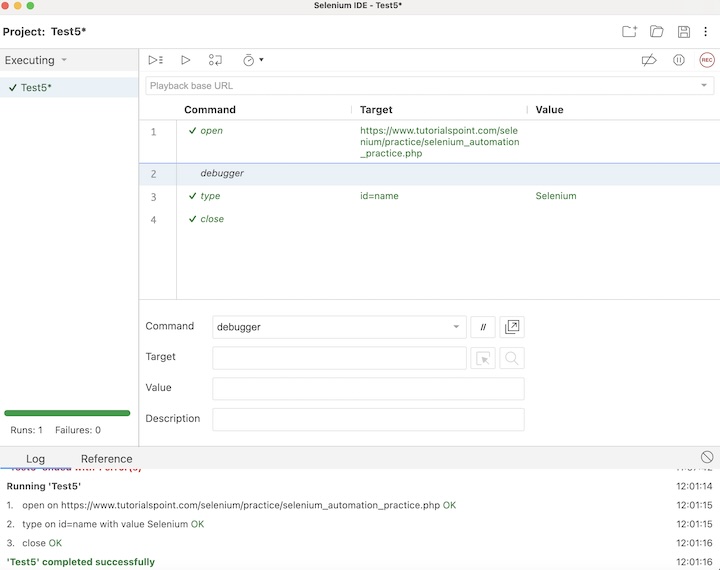Expand the Executing view dropdown
Viewport: 720px width, 570px height.
64,60
